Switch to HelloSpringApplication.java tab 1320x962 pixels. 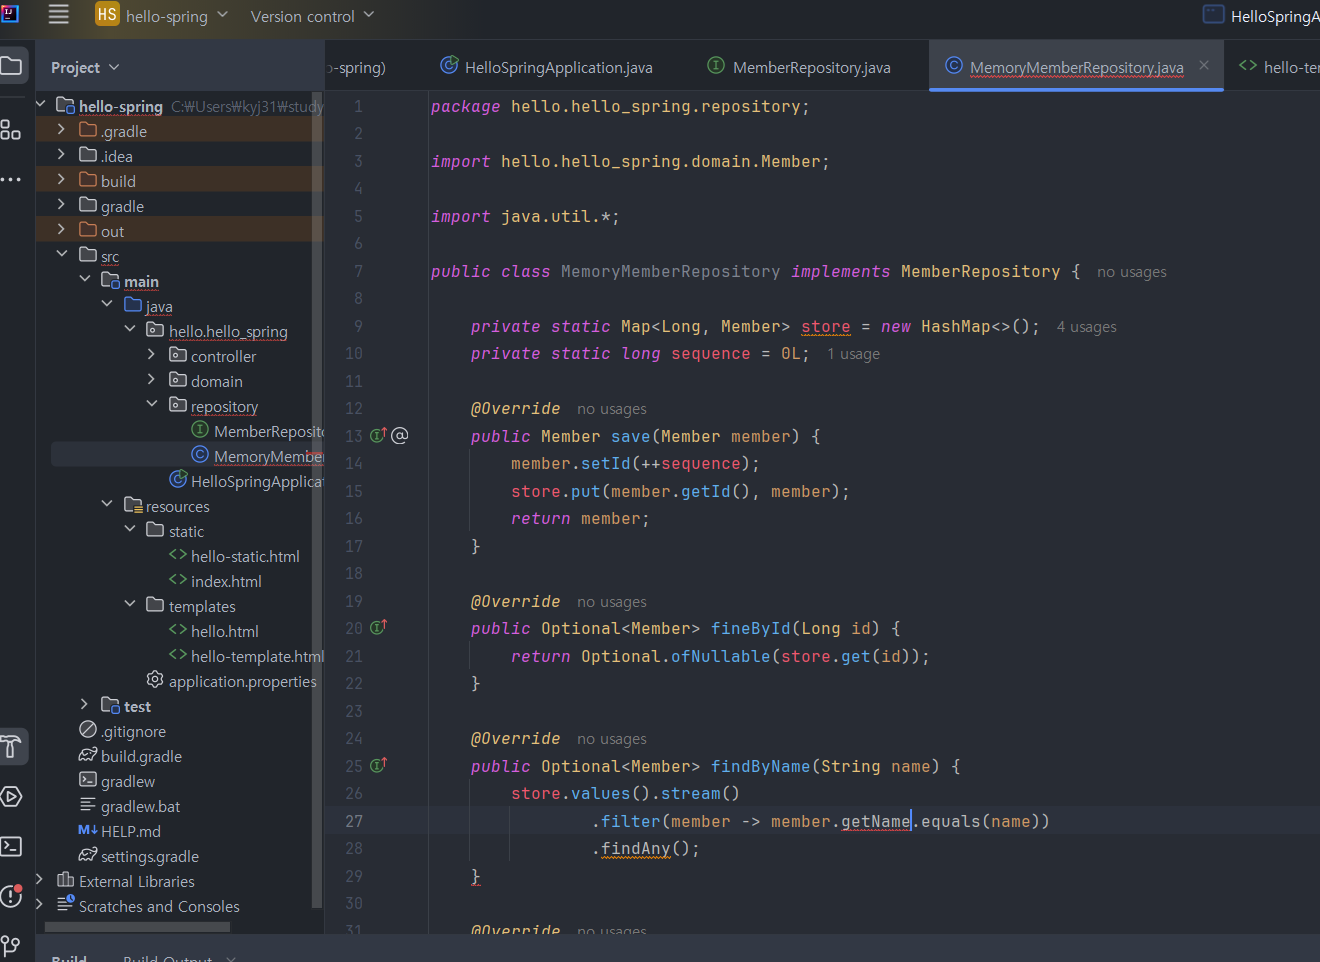click(546, 67)
